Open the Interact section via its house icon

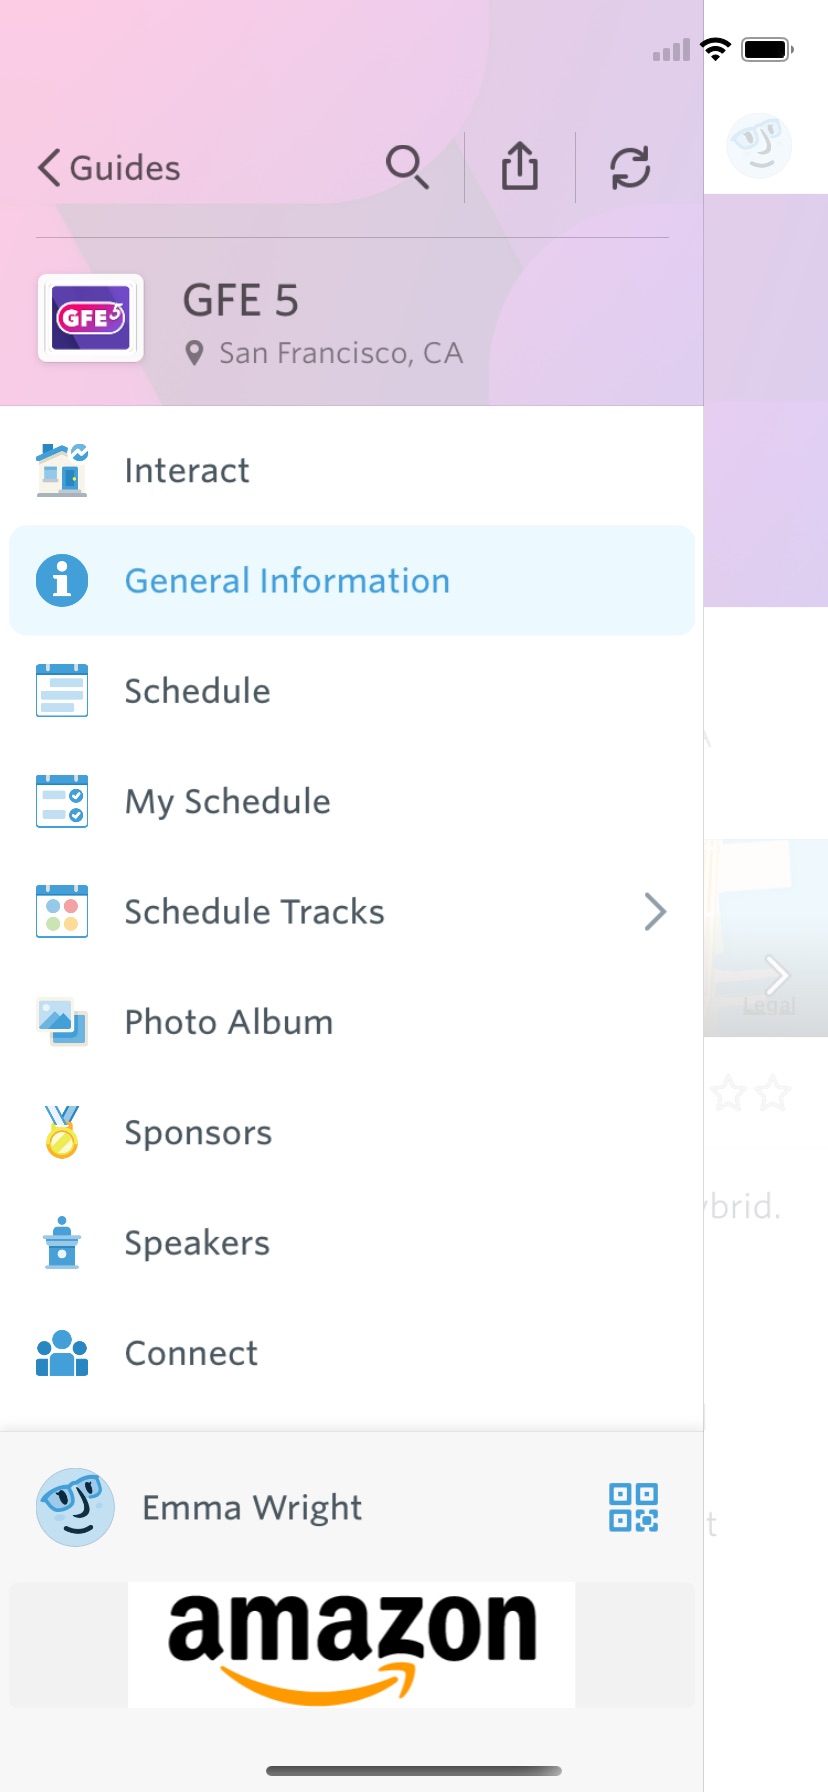click(61, 469)
